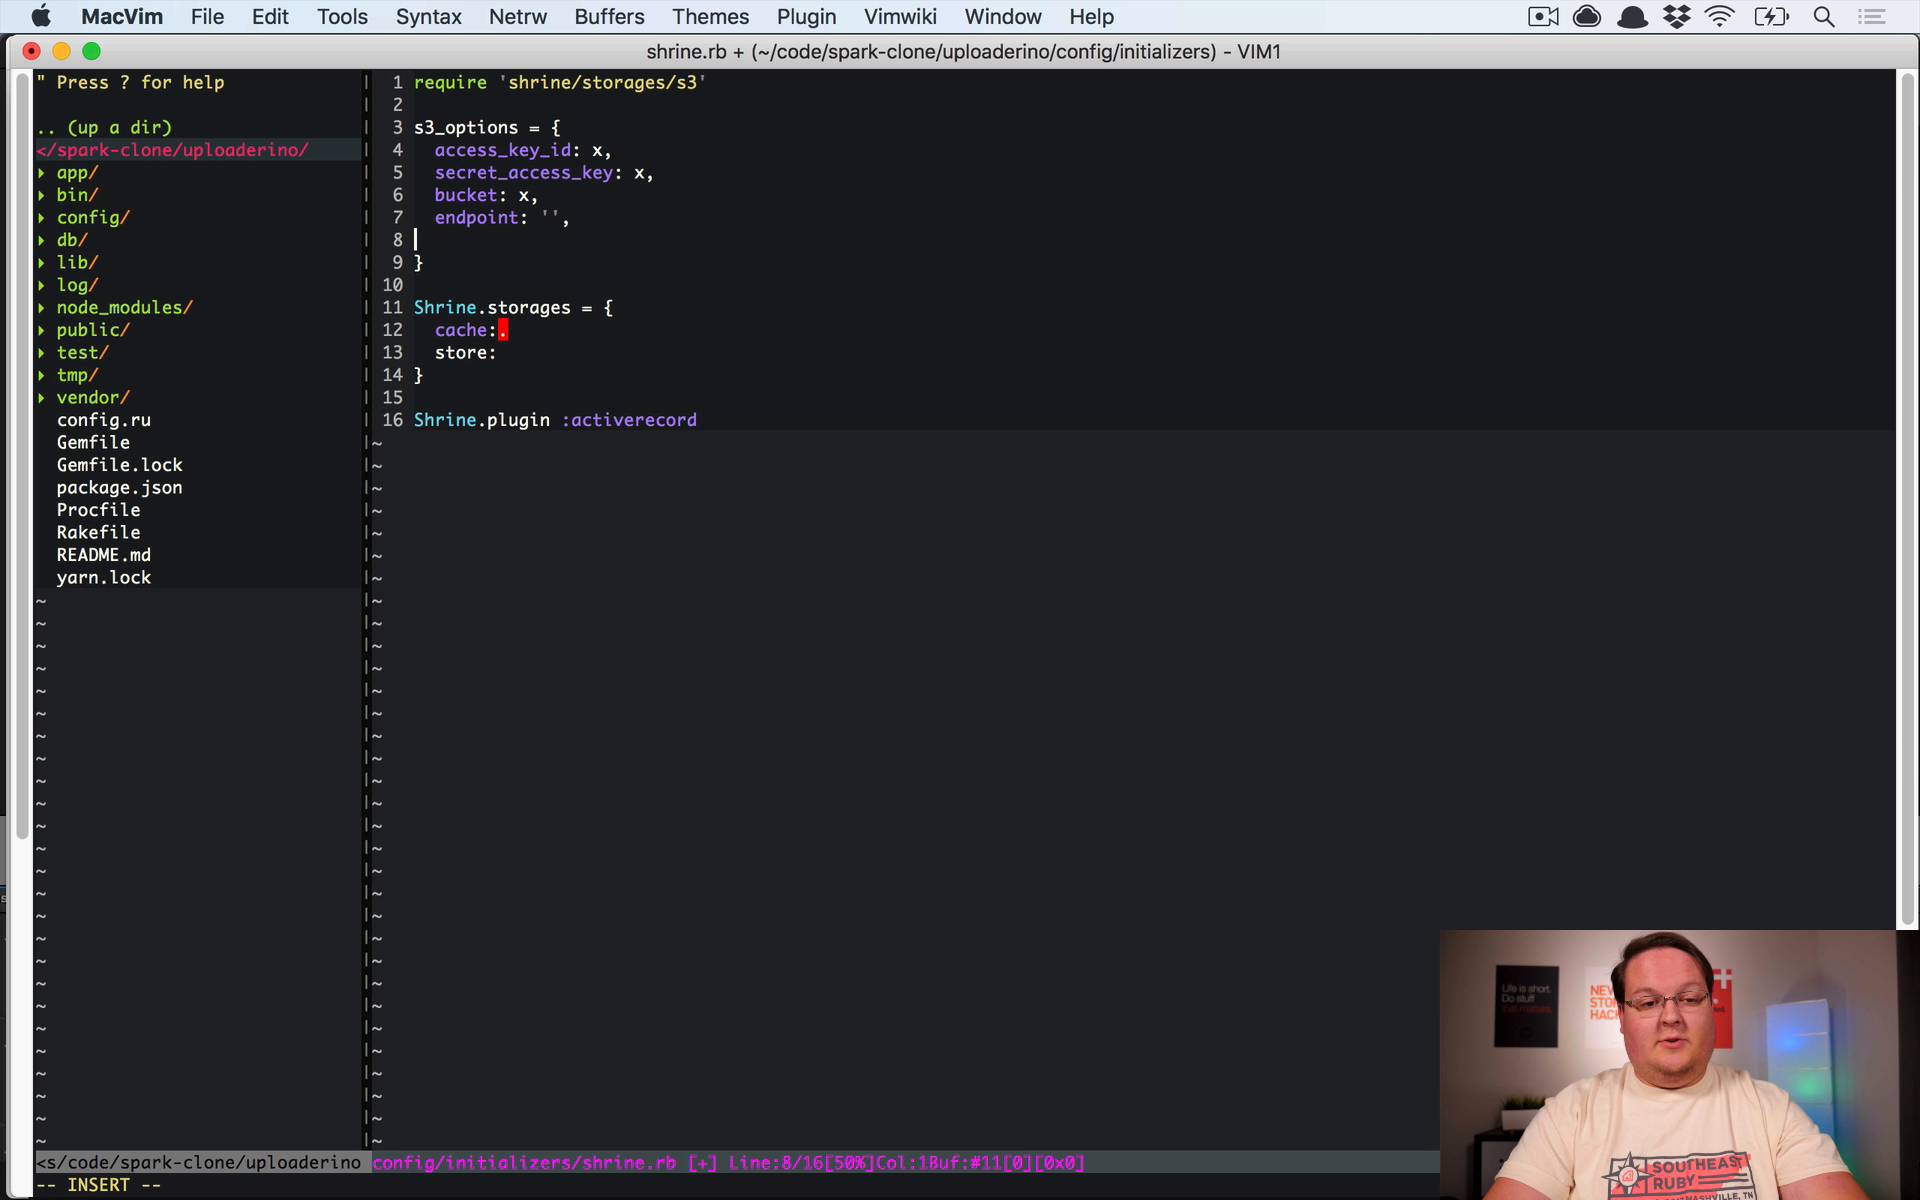Open the Netrw menu
Image resolution: width=1920 pixels, height=1200 pixels.
(518, 16)
